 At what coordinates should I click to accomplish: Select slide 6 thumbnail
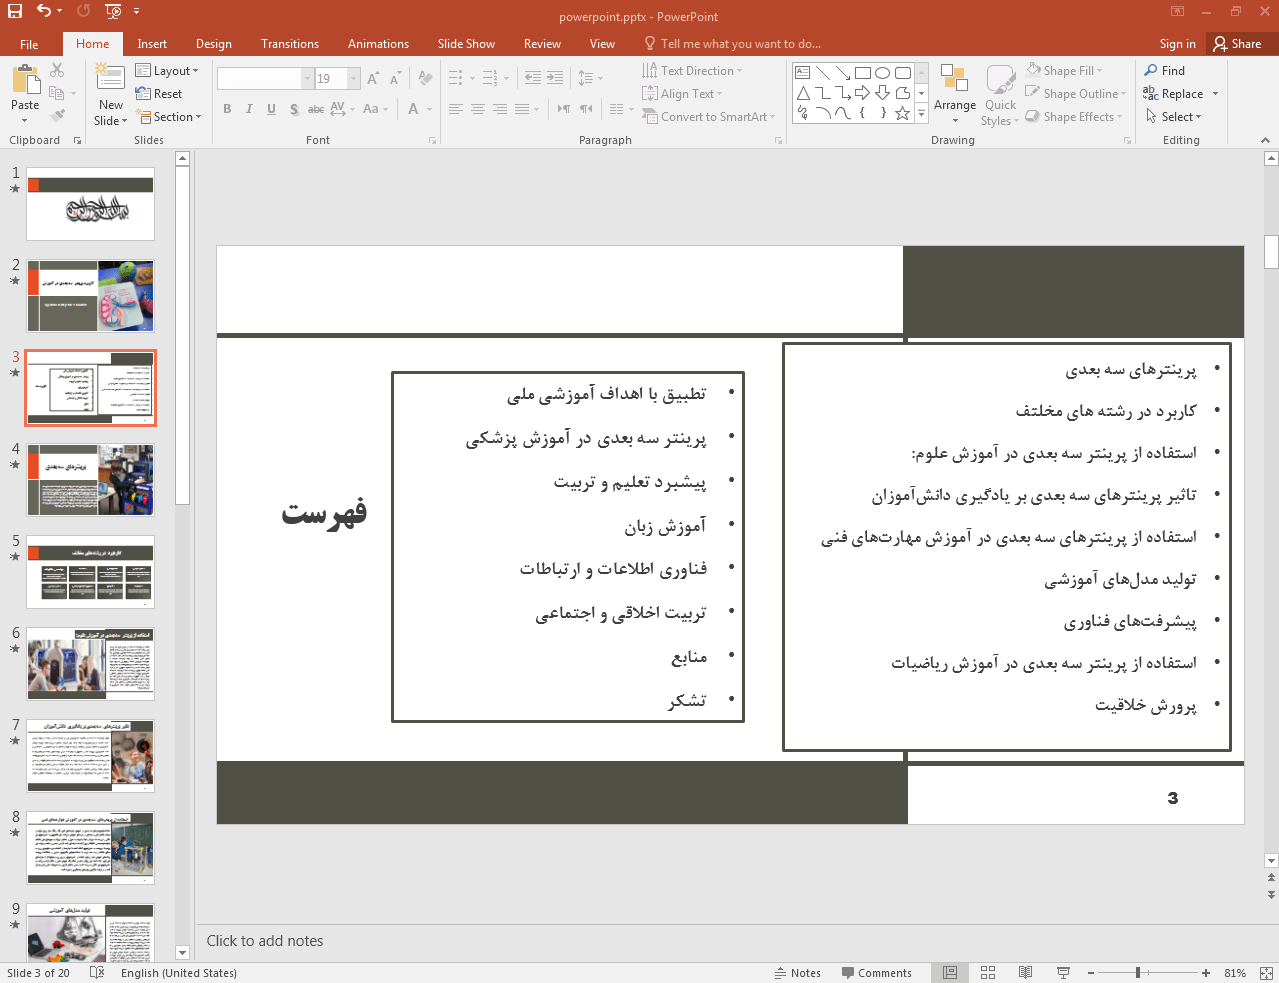[x=90, y=664]
